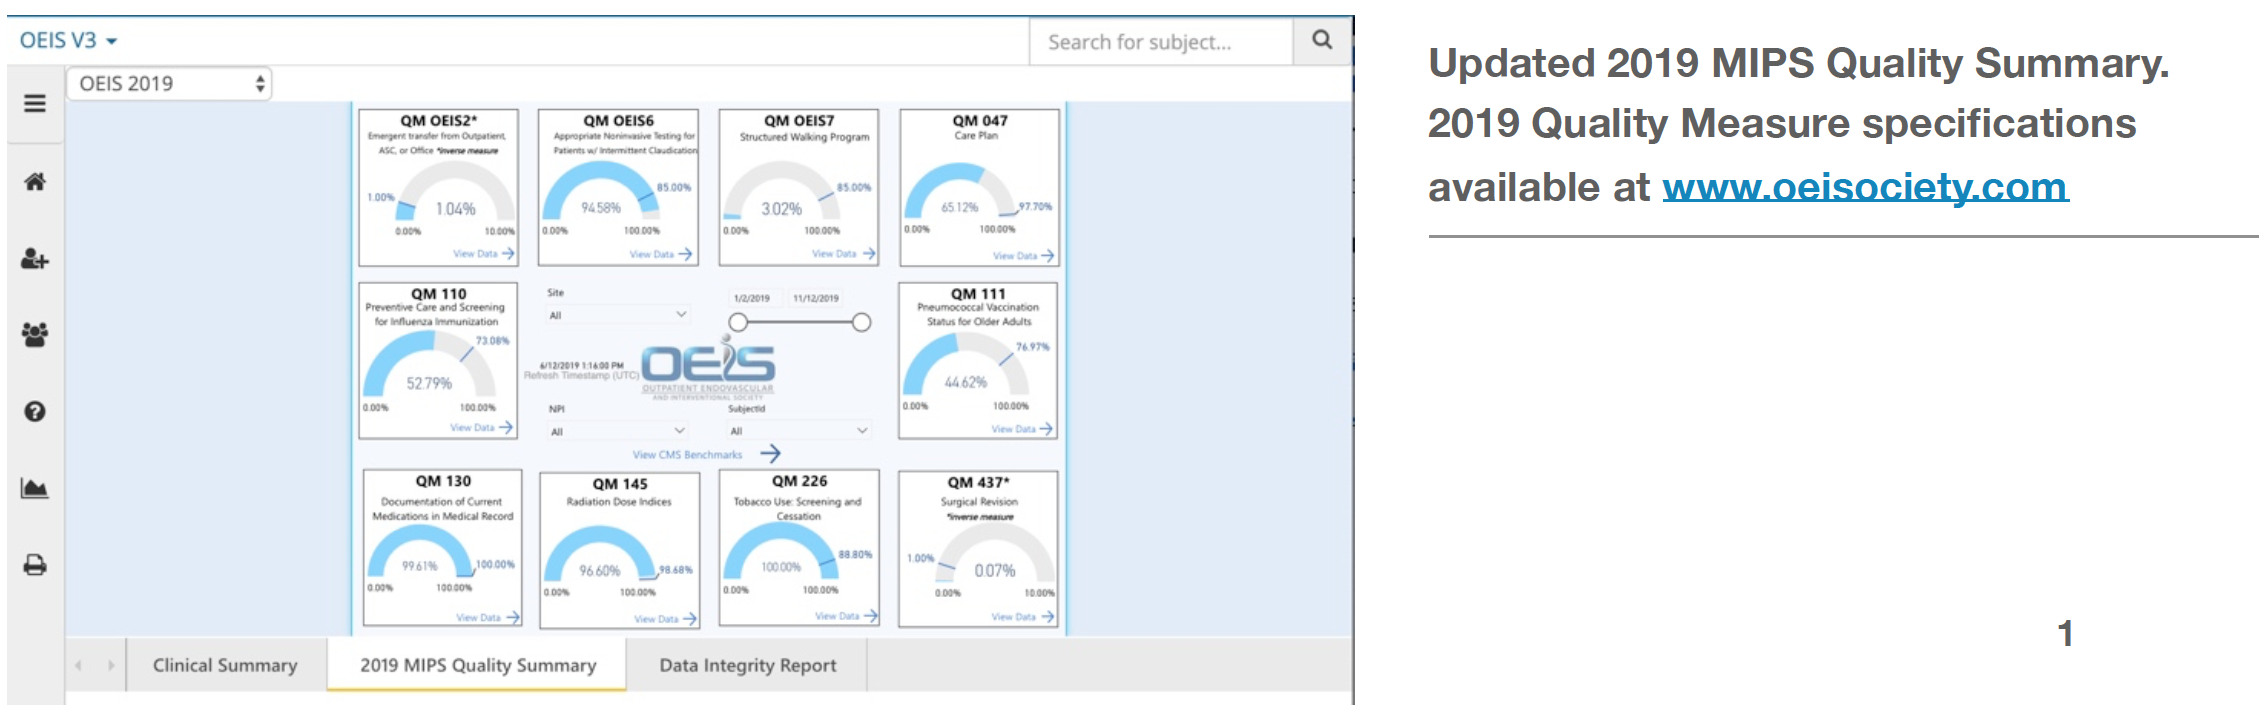Screen dimensions: 2268x712
Task: Click View Data on QM OEIS6 card
Action: coord(661,254)
